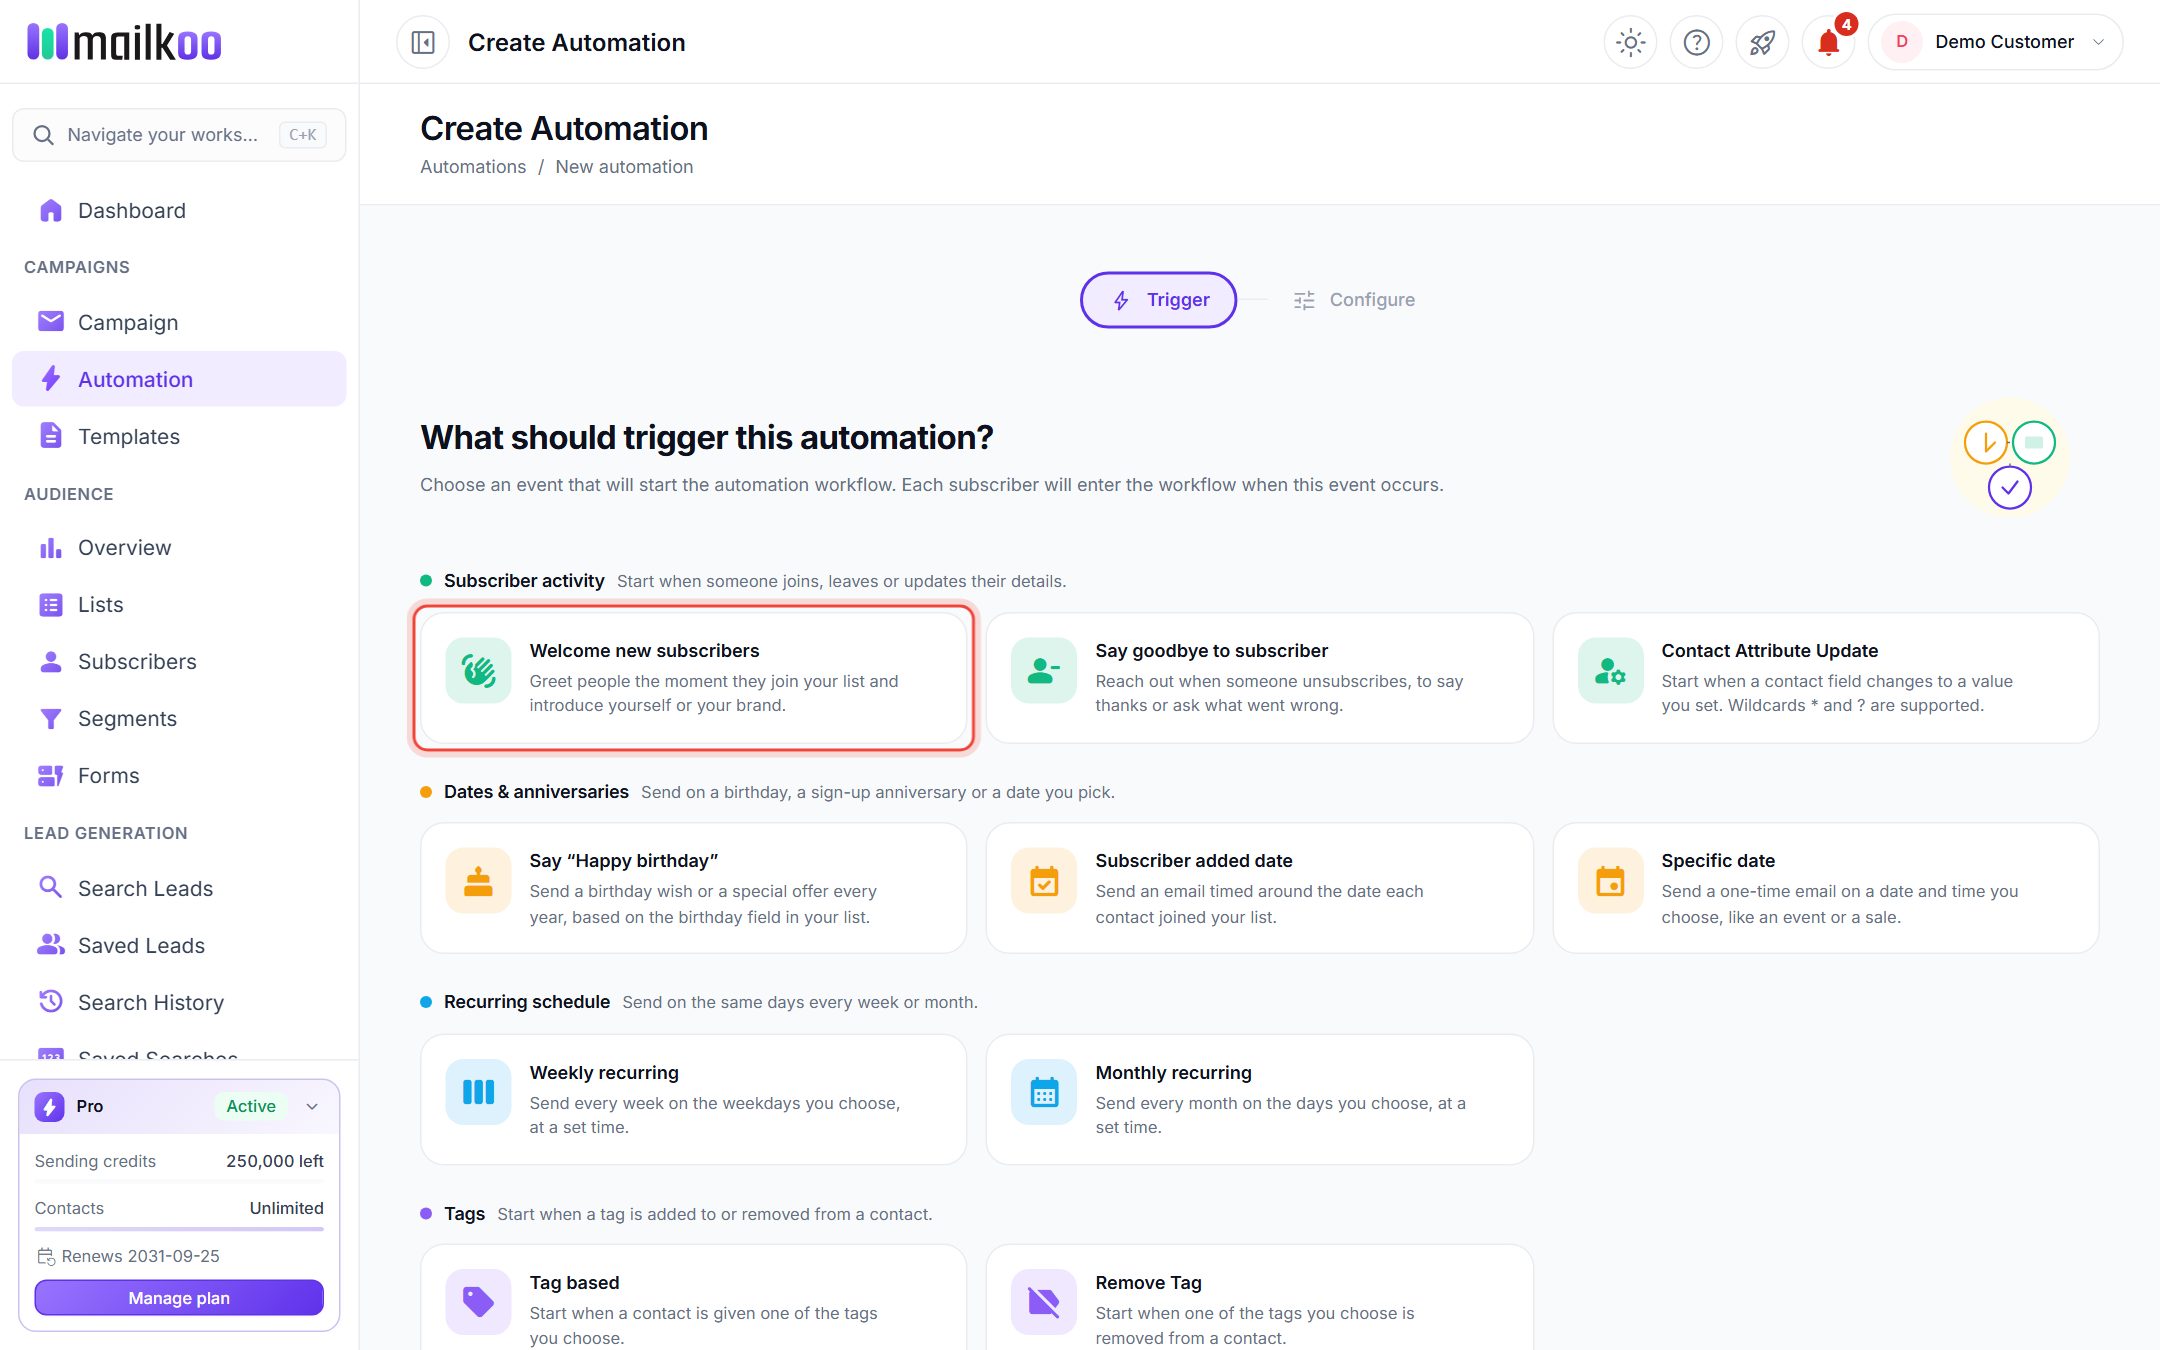2160x1350 pixels.
Task: Focus the Navigate your workspace search field
Action: coord(179,135)
